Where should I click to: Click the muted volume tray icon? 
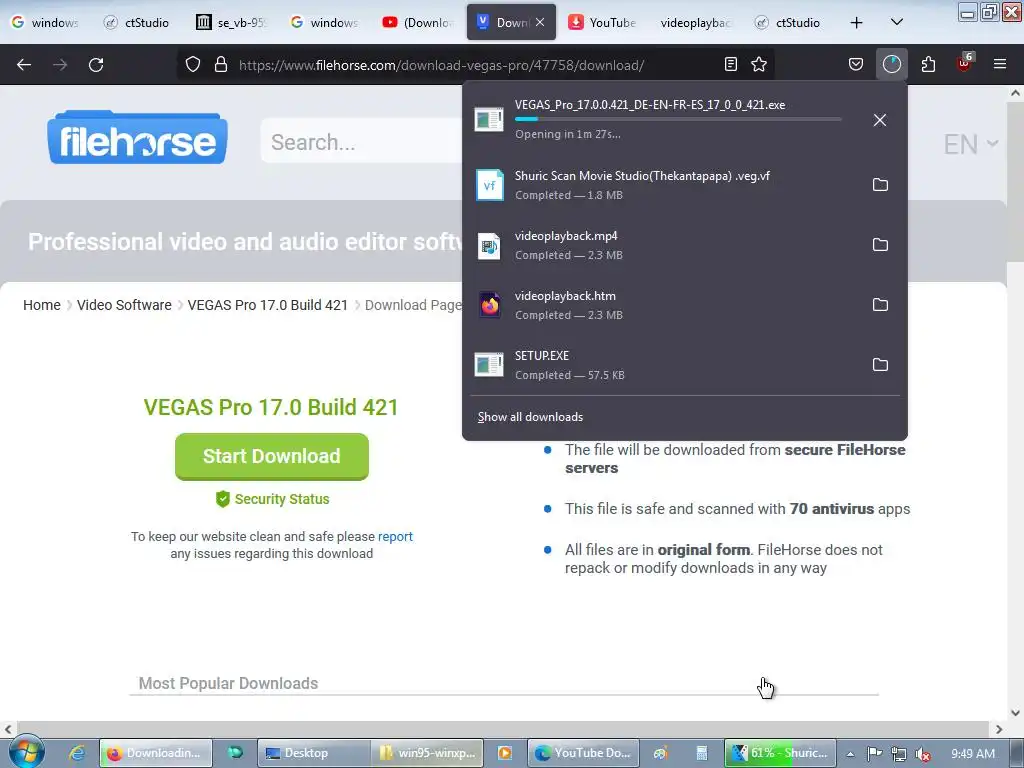[x=923, y=754]
